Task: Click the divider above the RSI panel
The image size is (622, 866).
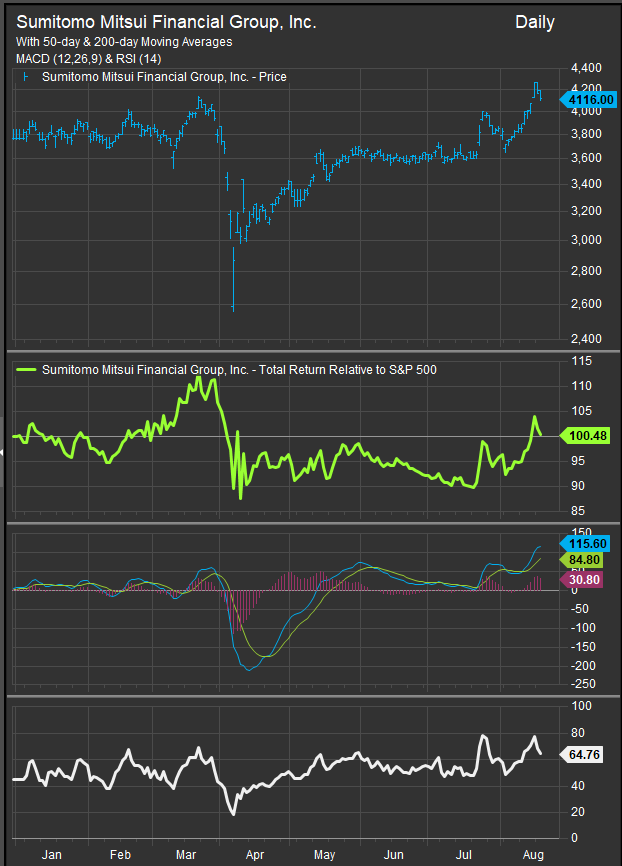Action: tap(311, 696)
